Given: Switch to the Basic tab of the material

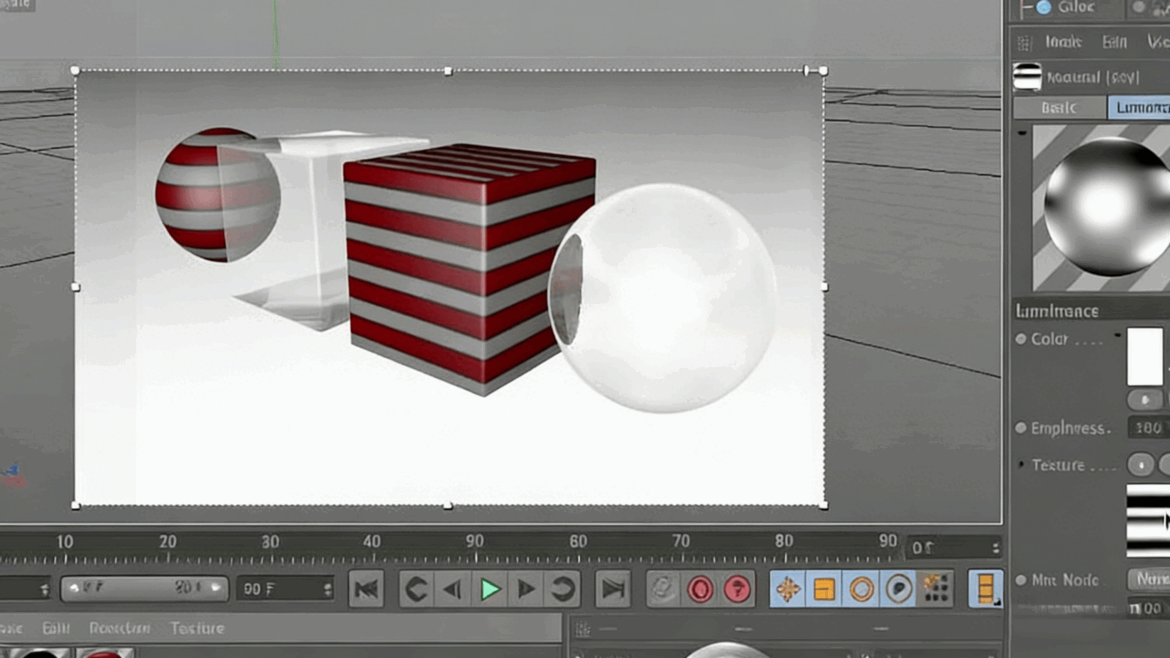Looking at the screenshot, I should (x=1058, y=107).
